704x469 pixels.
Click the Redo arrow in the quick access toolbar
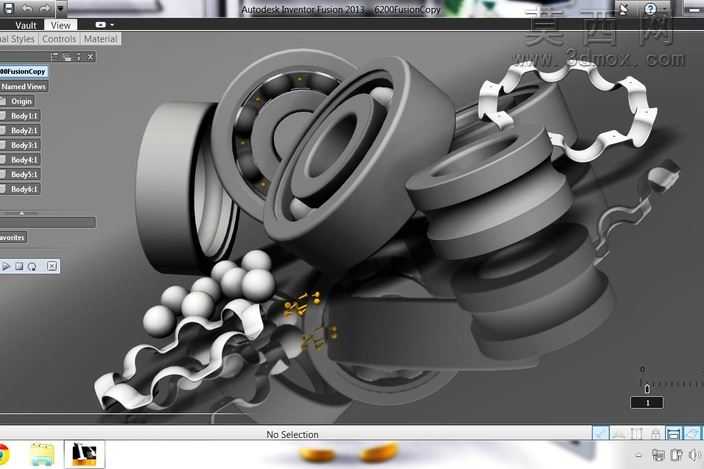[x=44, y=8]
